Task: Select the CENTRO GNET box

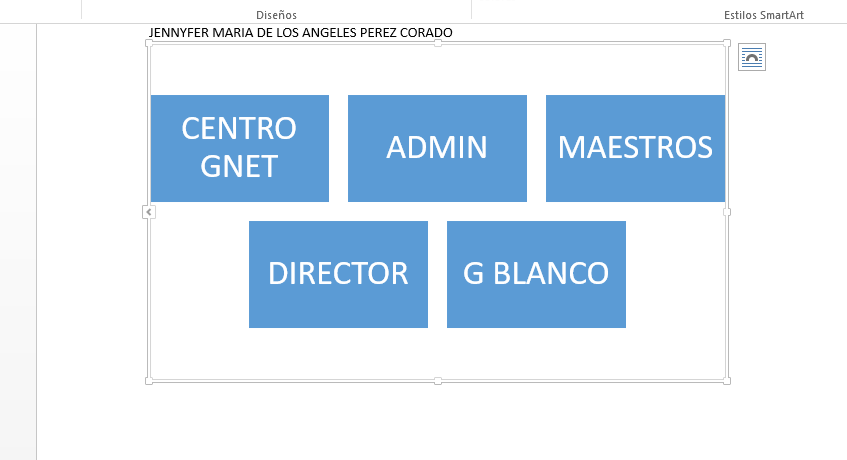Action: pos(240,148)
